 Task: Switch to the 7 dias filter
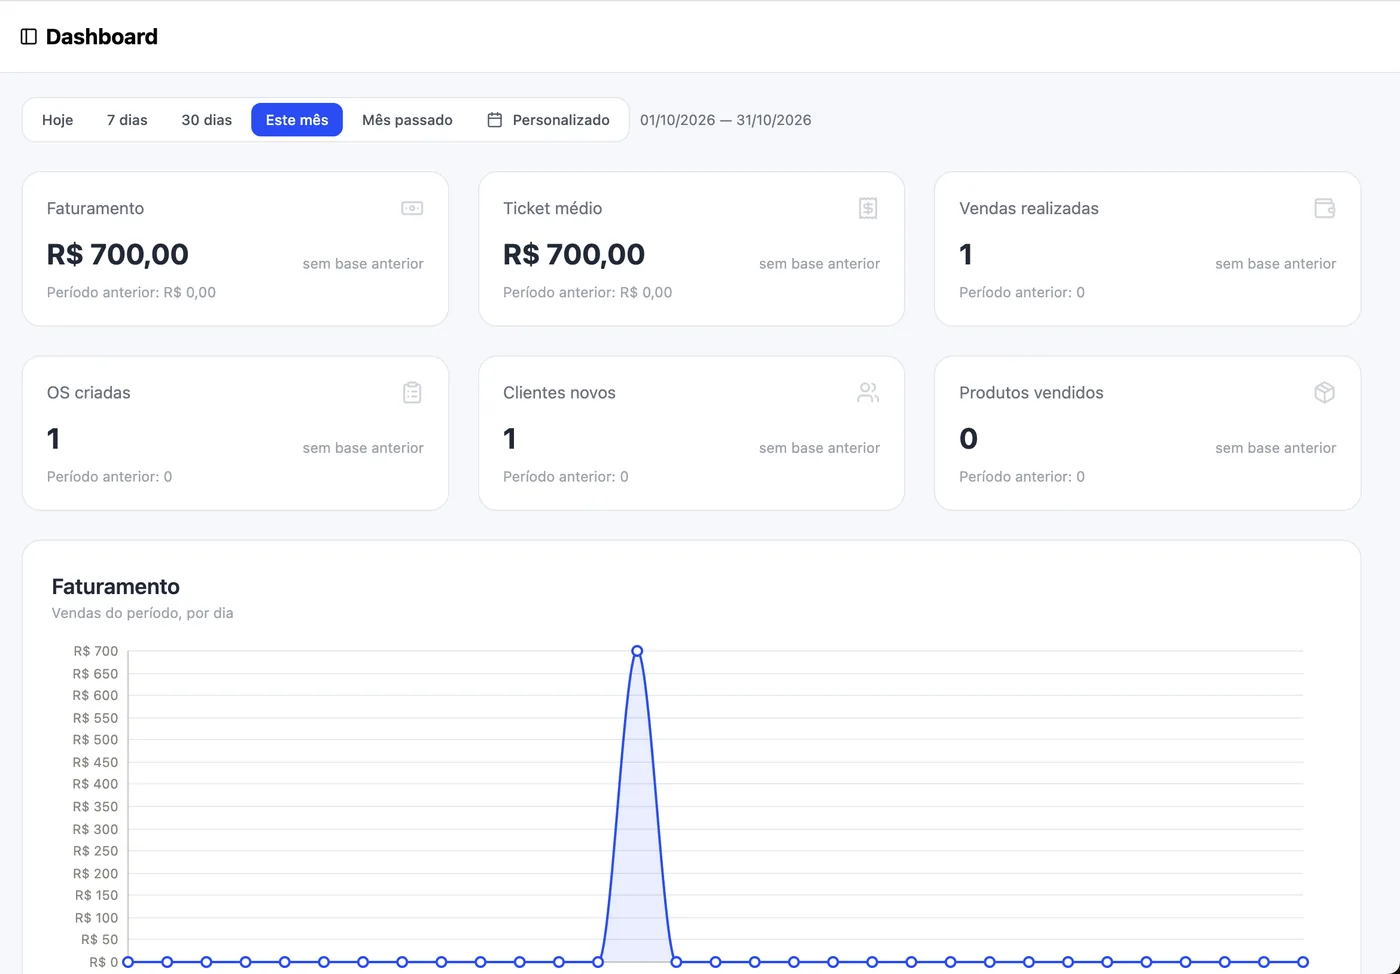[x=127, y=120]
